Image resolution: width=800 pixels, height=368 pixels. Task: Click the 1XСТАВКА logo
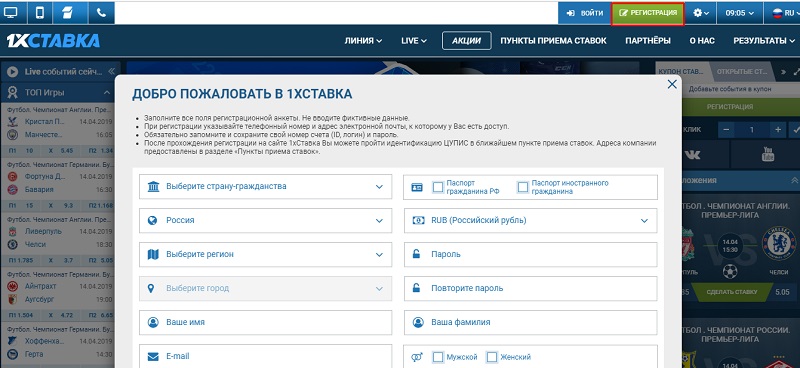[x=53, y=40]
